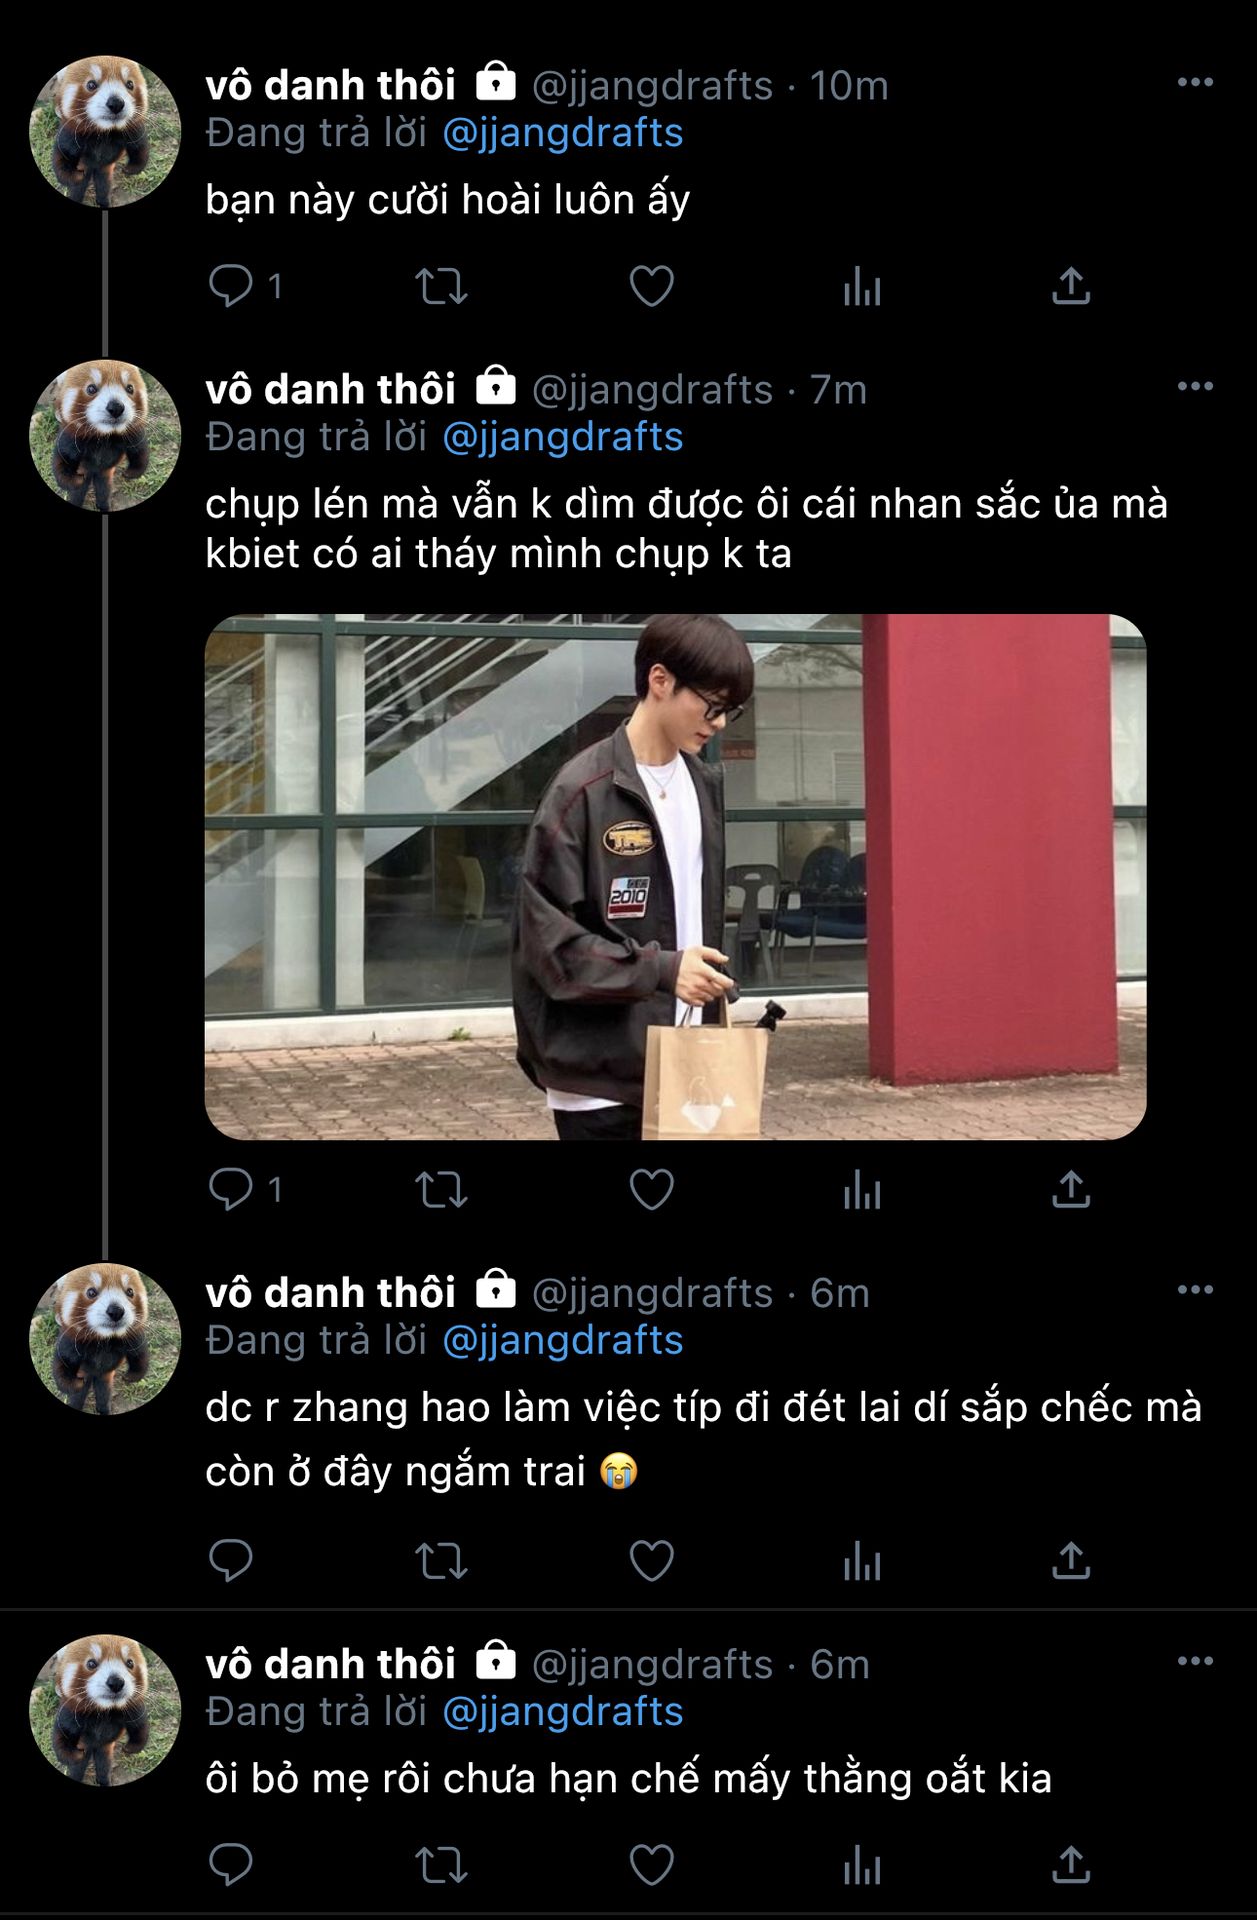
Task: Open more options on the "zhang hao" tweet
Action: (x=1195, y=1290)
